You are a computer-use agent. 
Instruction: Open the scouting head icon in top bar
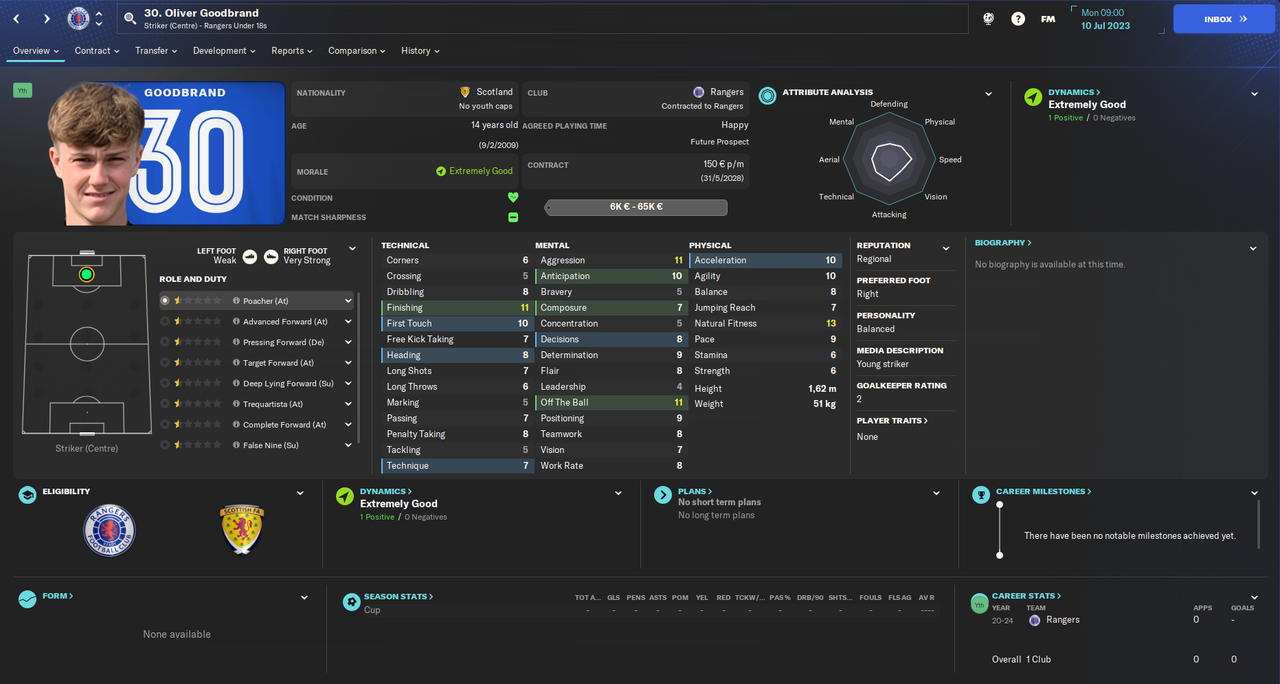pyautogui.click(x=988, y=19)
